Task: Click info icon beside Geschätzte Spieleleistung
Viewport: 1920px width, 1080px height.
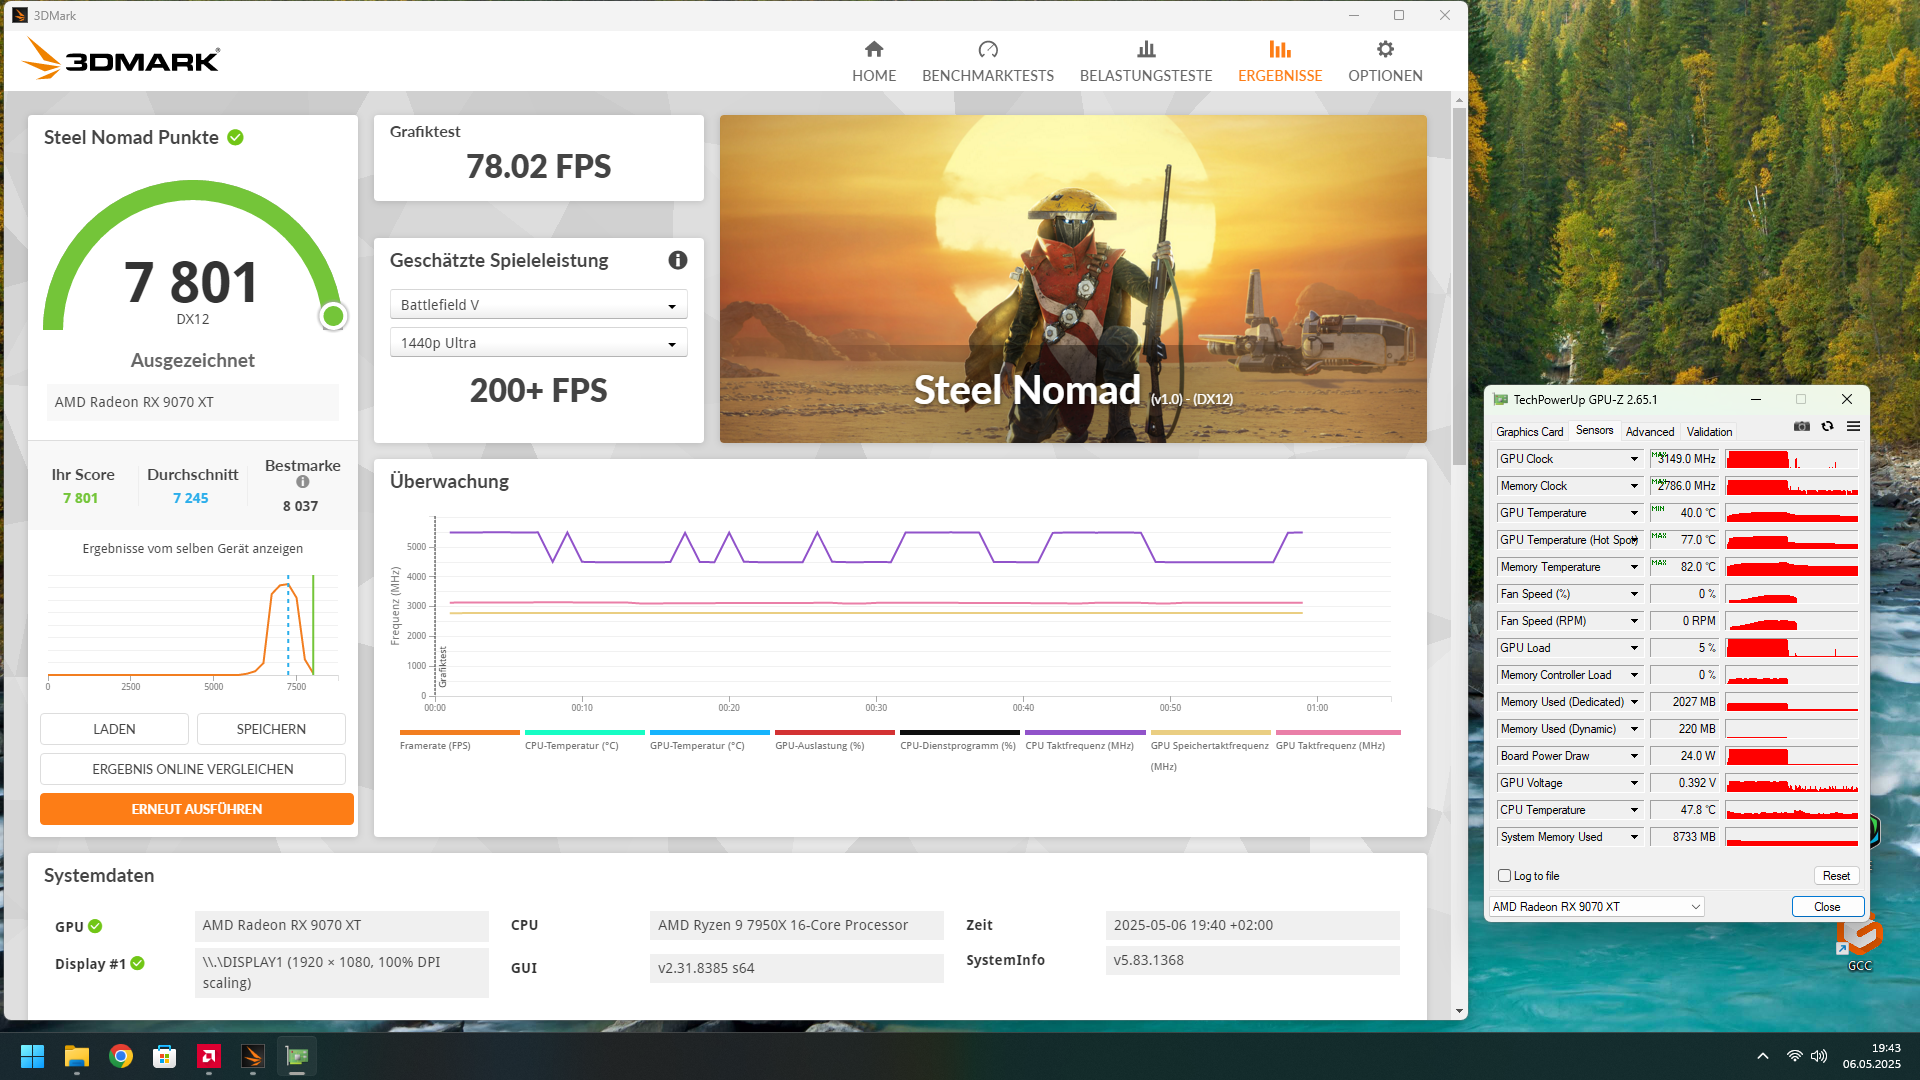Action: click(677, 260)
